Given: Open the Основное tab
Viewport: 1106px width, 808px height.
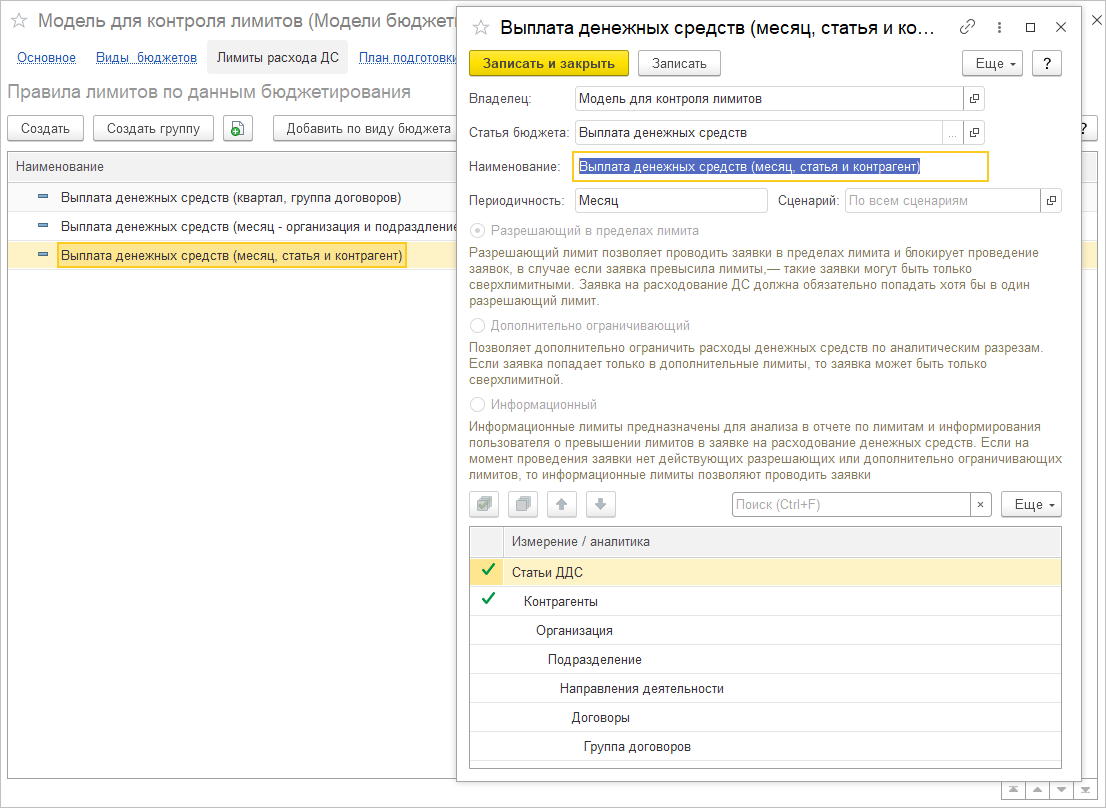Looking at the screenshot, I should point(47,58).
